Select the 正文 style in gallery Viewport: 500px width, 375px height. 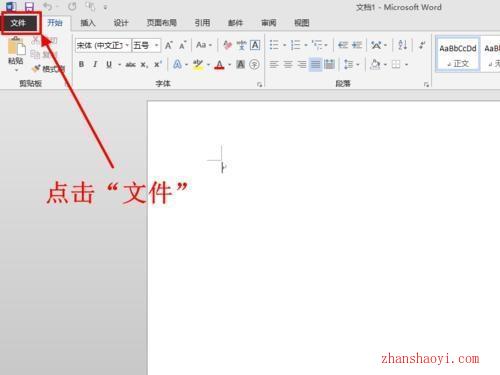[458, 54]
